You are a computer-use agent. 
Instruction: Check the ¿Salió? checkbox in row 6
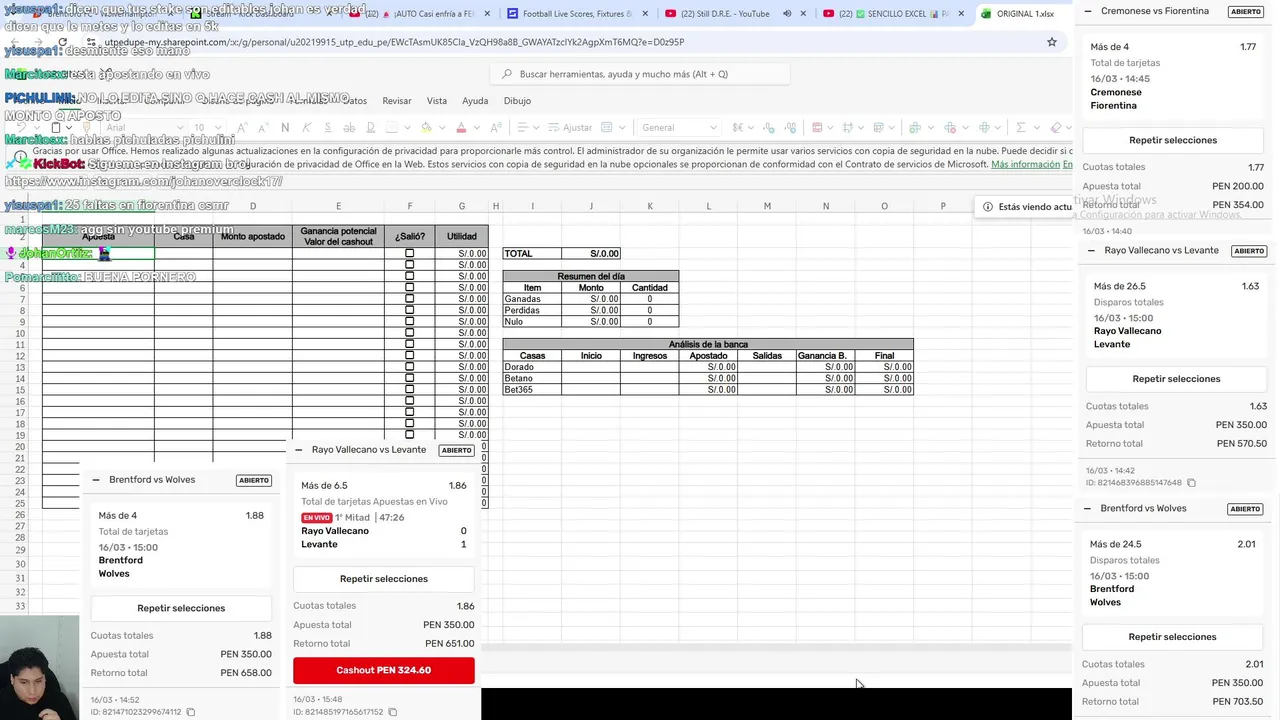pyautogui.click(x=409, y=287)
